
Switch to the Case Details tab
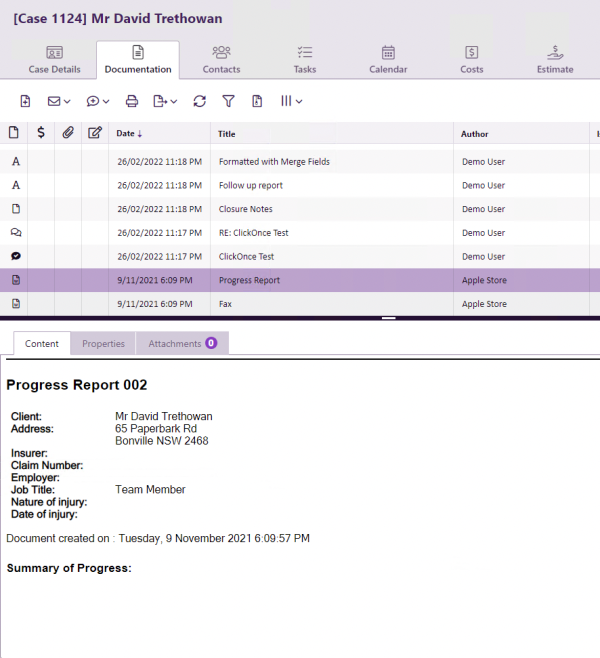tap(54, 60)
